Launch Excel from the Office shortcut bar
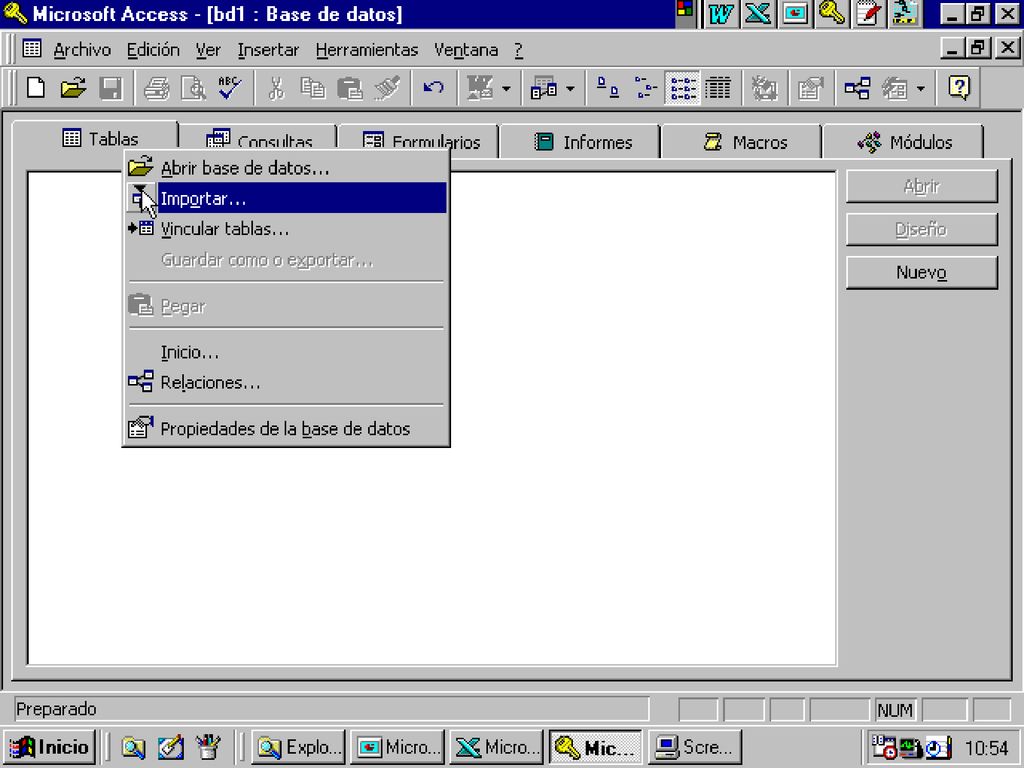The width and height of the screenshot is (1024, 768). pos(758,14)
